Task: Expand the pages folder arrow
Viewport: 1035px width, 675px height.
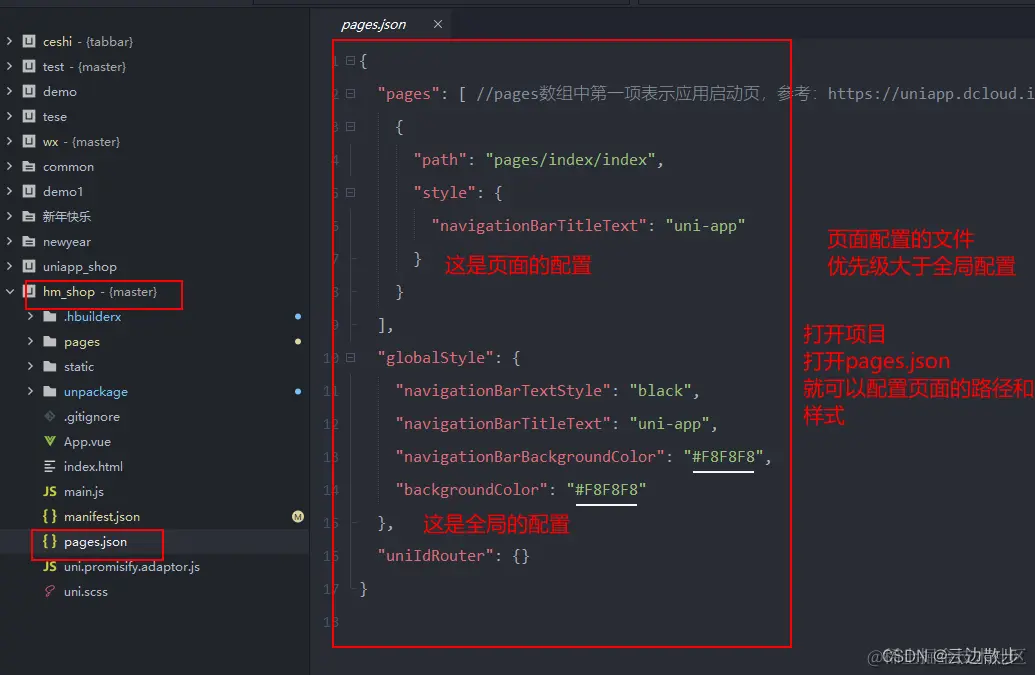Action: pyautogui.click(x=30, y=341)
